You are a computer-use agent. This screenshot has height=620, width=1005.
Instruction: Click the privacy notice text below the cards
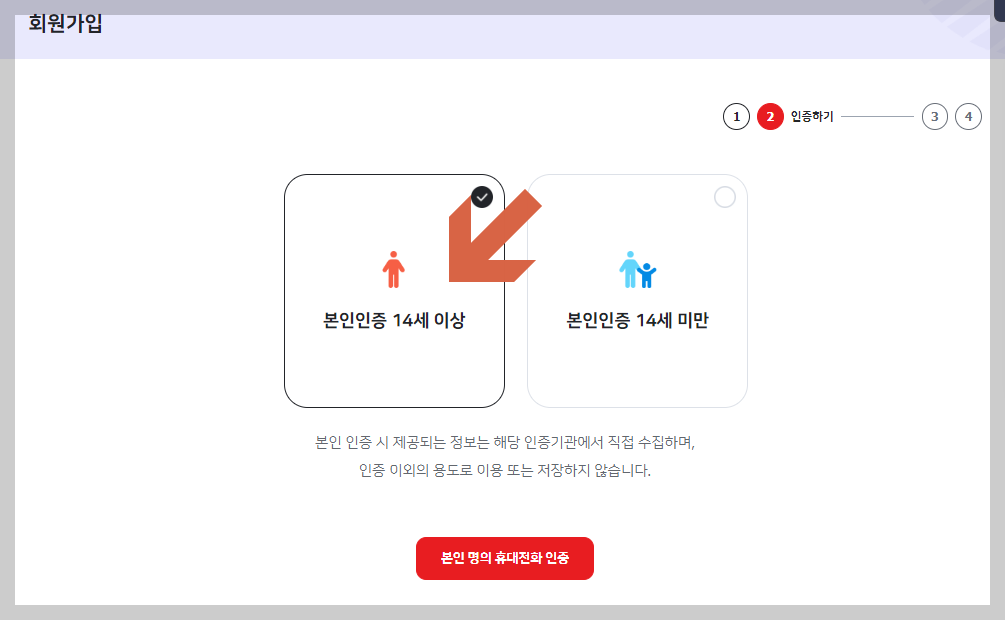(x=504, y=457)
